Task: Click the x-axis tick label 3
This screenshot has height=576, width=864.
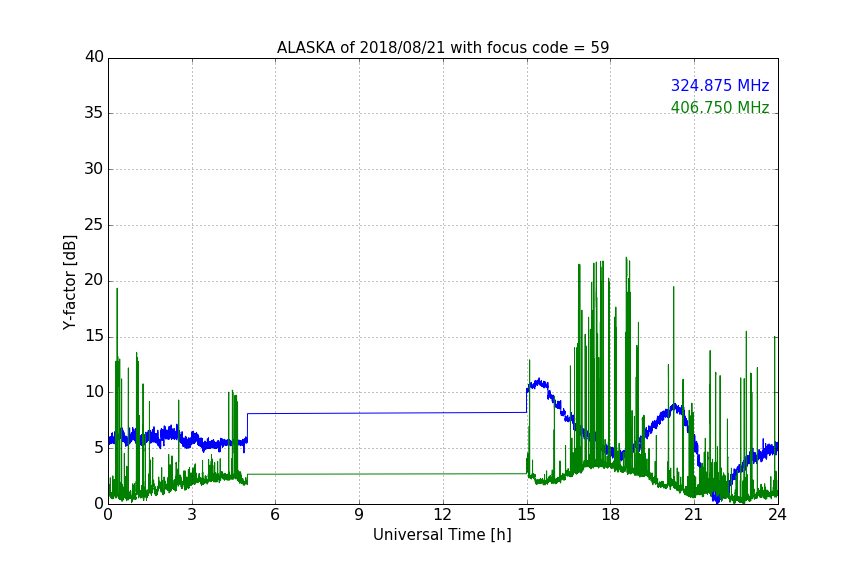Action: [192, 515]
